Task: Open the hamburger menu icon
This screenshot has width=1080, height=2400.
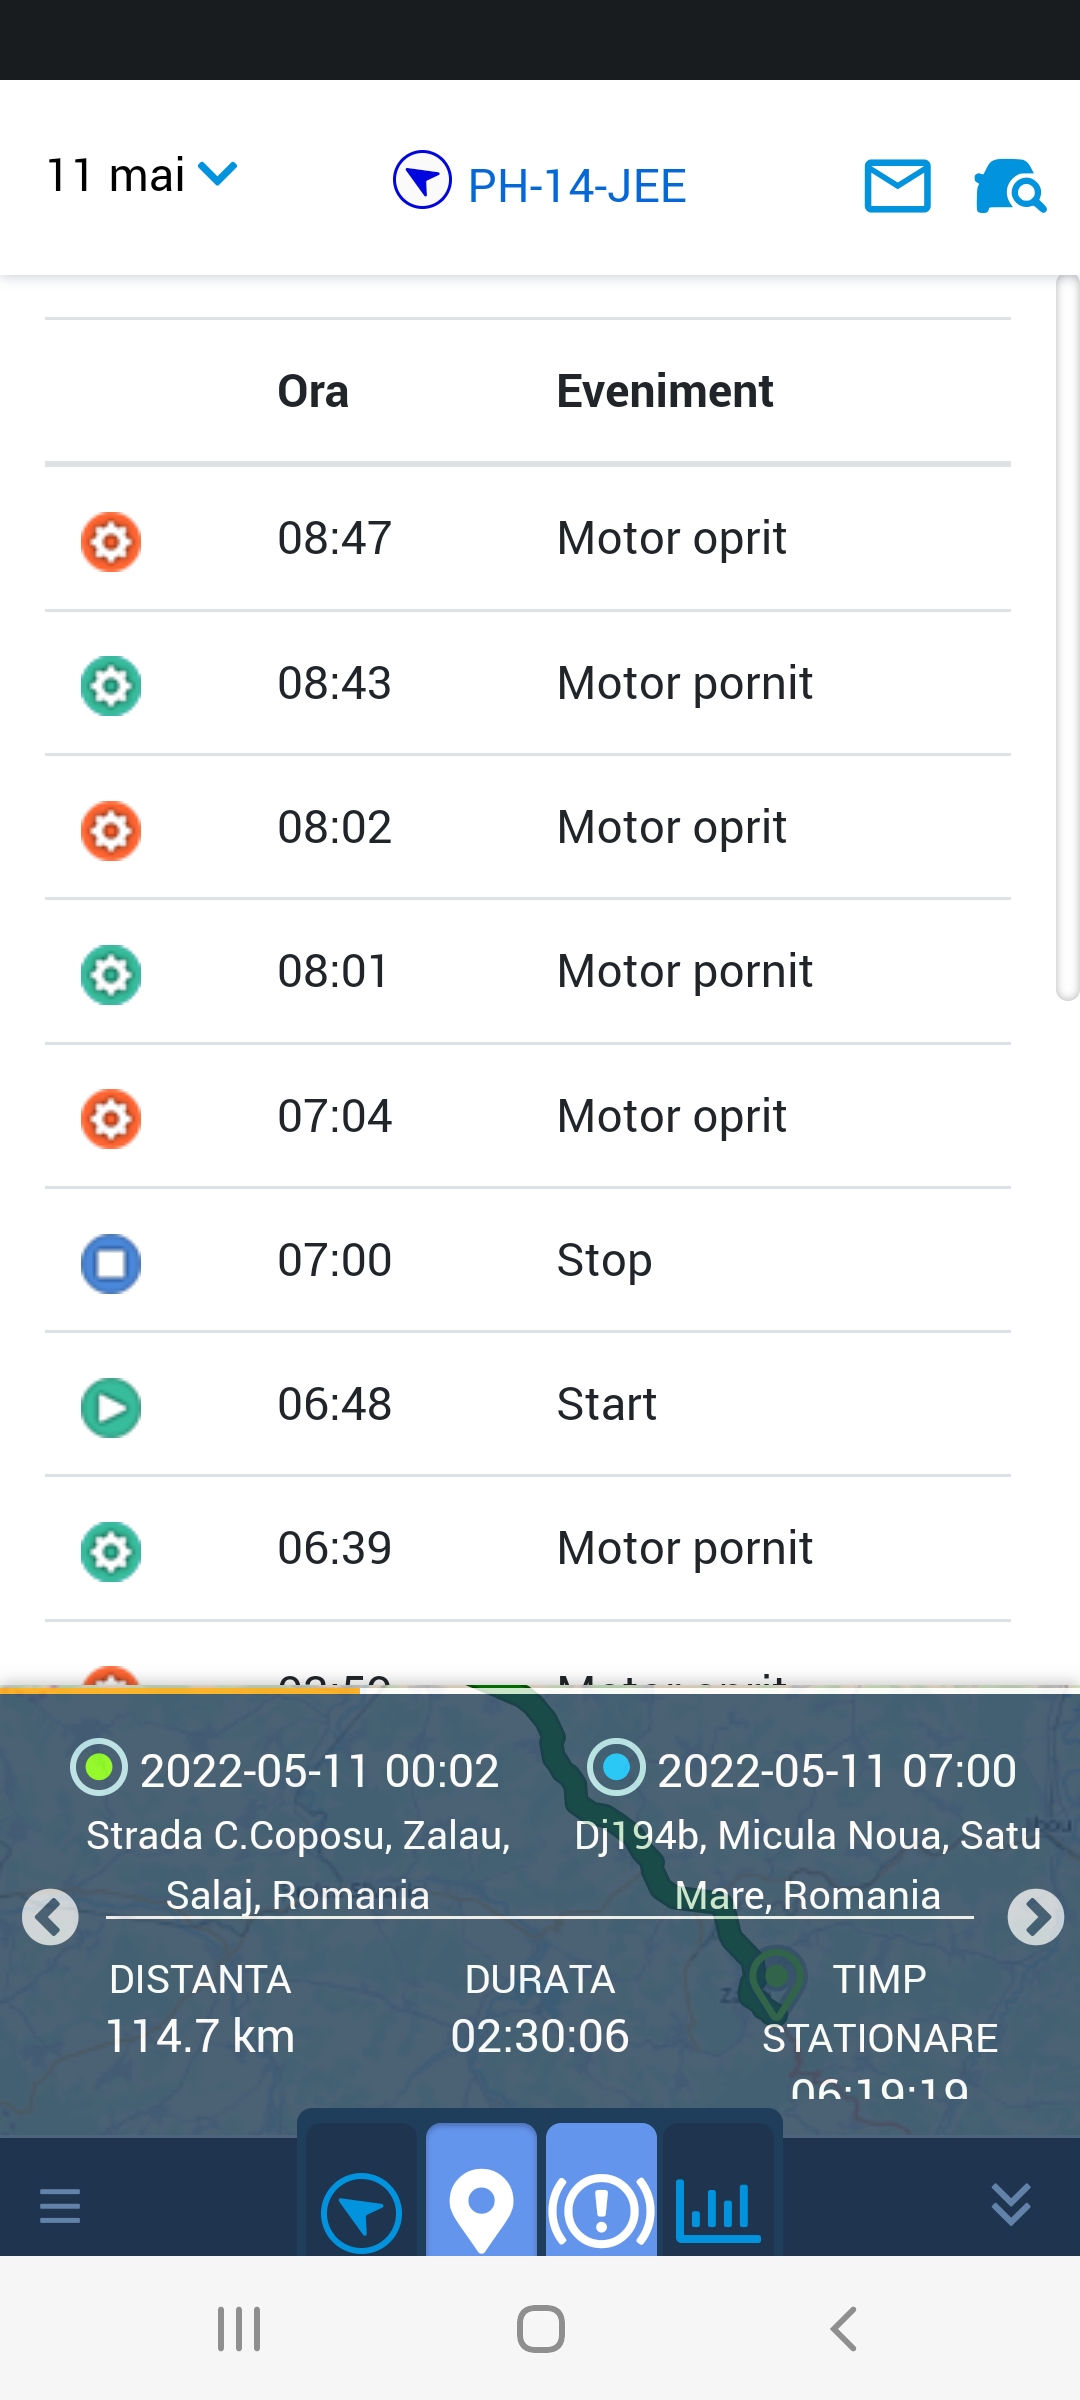Action: pos(60,2205)
